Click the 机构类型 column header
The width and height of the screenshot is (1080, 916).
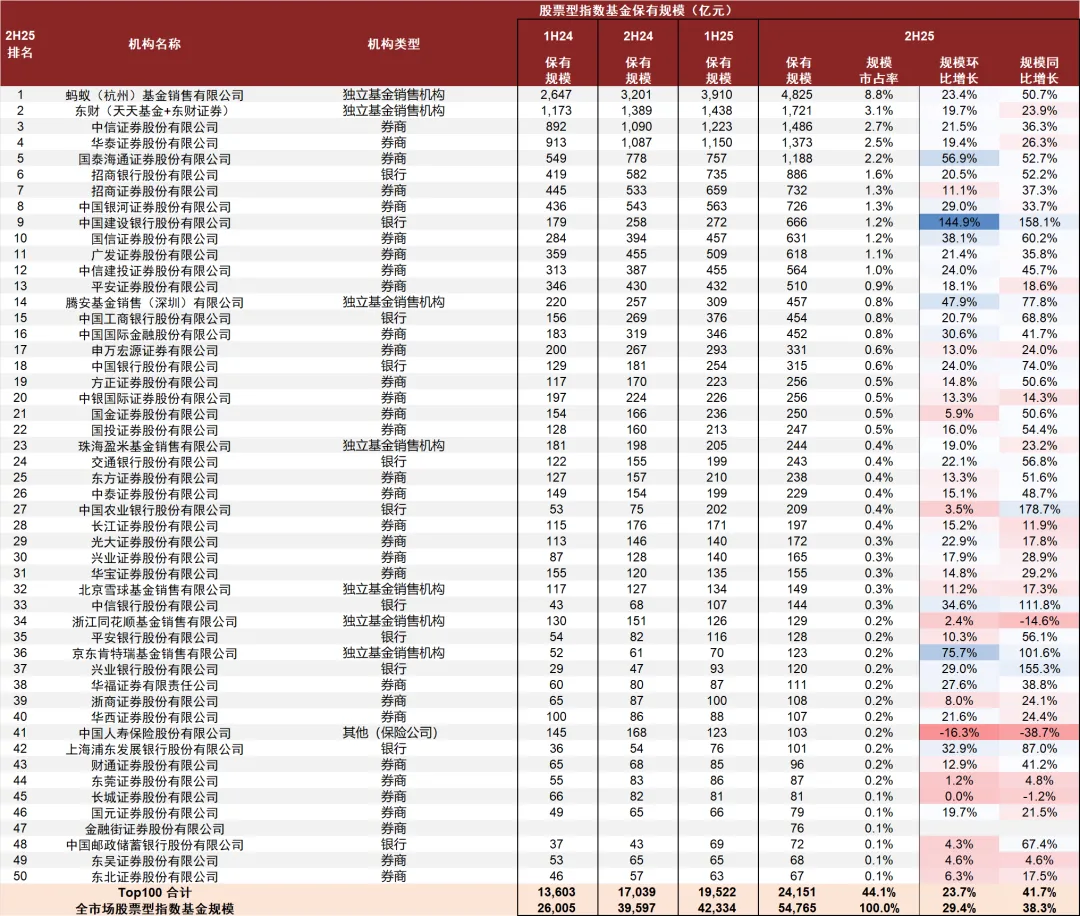coord(393,44)
